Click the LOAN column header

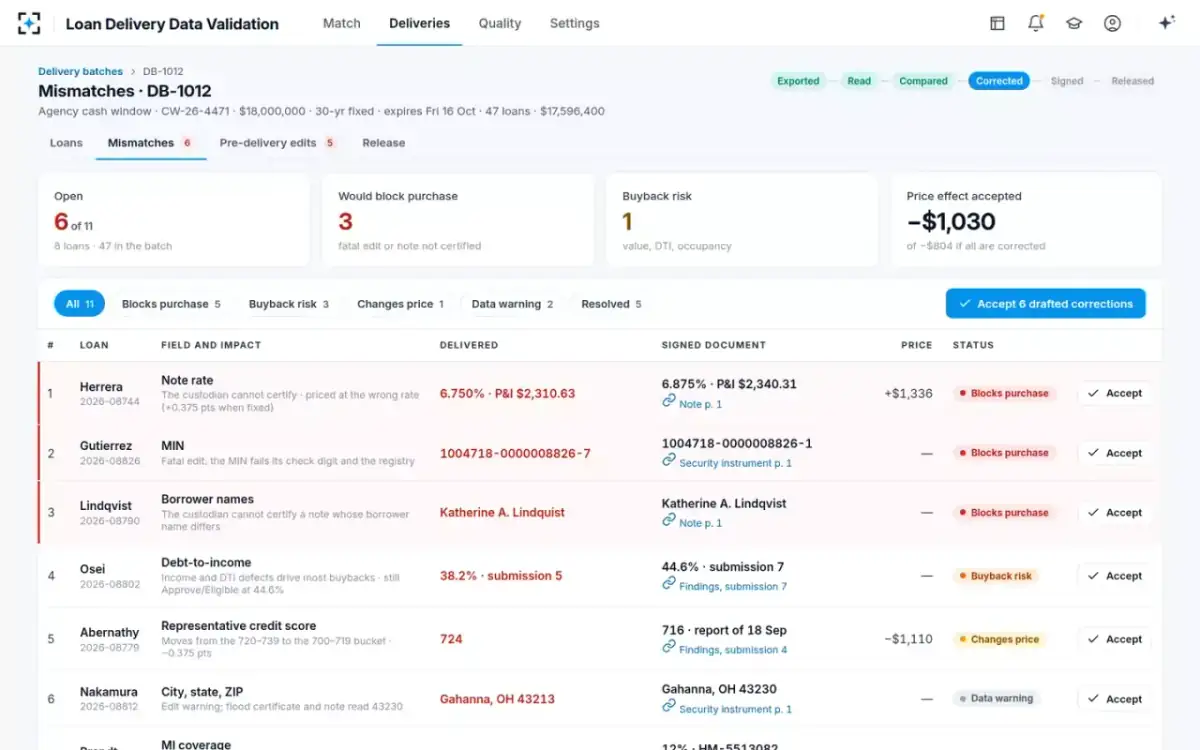(x=94, y=345)
